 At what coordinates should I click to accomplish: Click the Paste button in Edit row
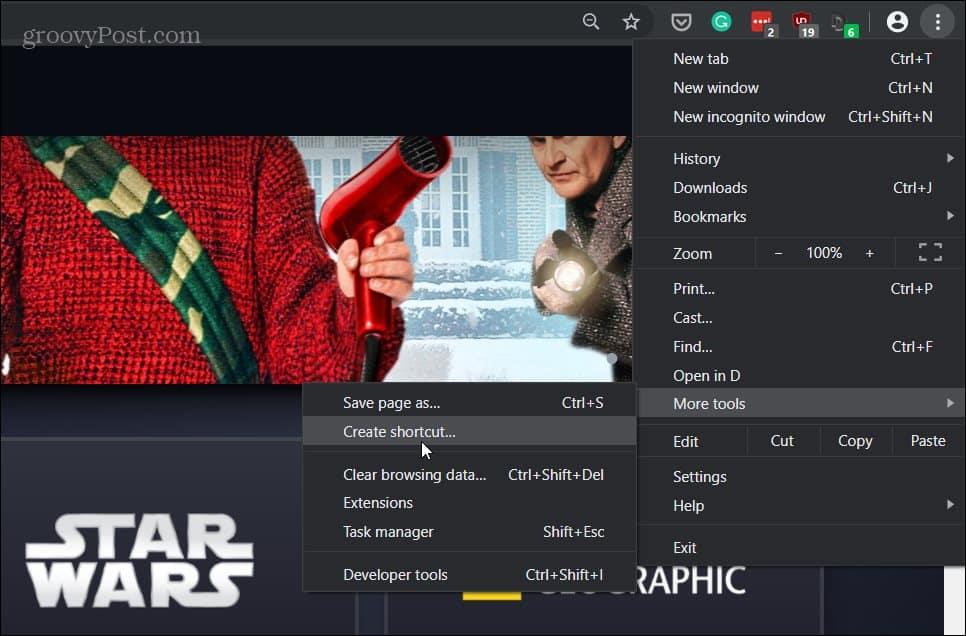click(x=928, y=441)
